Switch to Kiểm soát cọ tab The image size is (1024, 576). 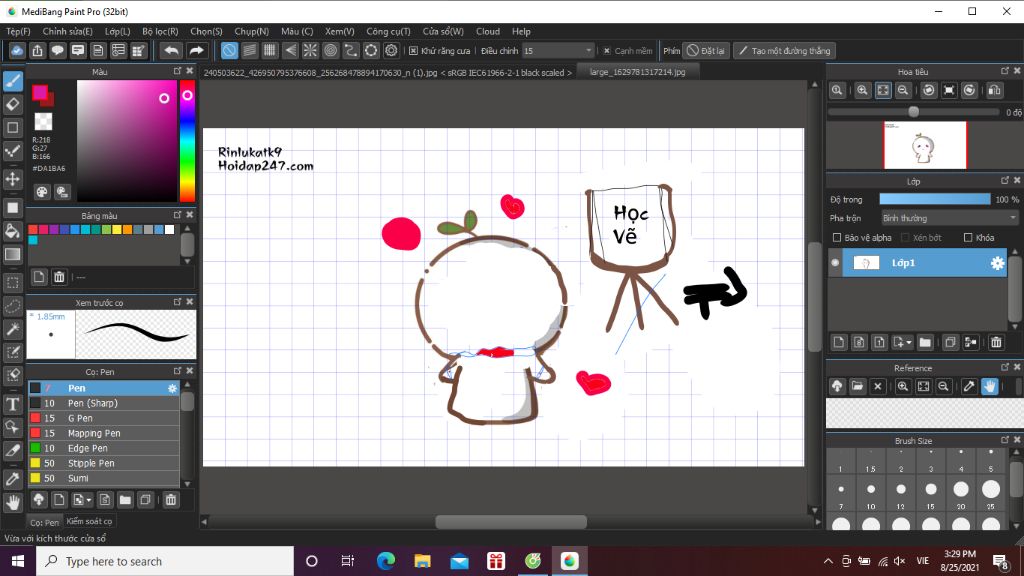89,521
